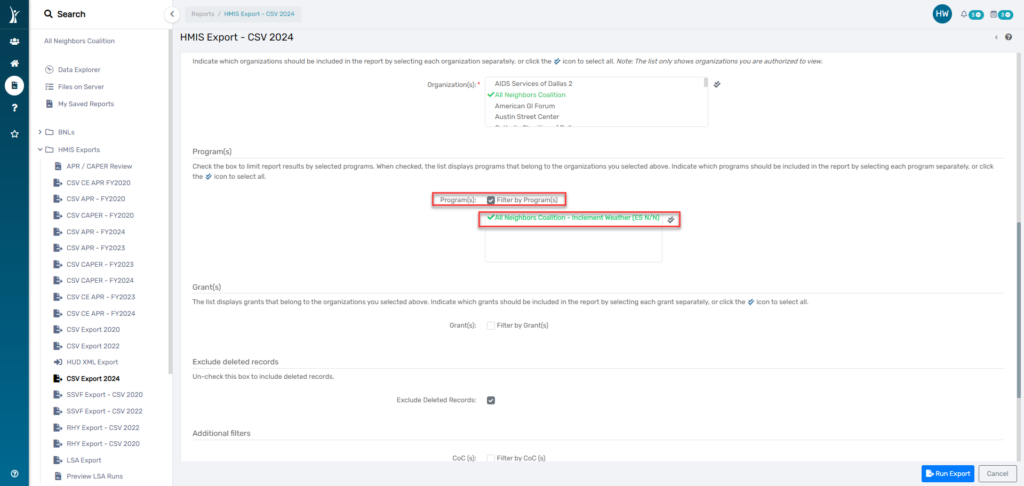Viewport: 1024px width, 486px height.
Task: Open the CSV Export 2022 report
Action: pos(93,346)
